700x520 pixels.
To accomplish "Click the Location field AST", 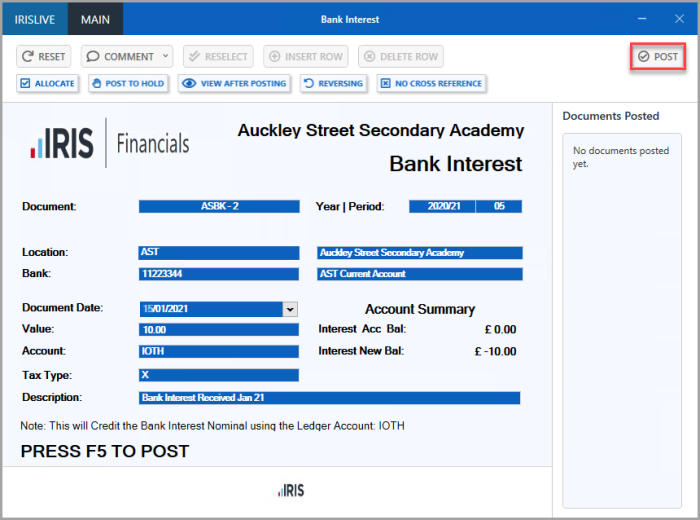I will pos(218,253).
